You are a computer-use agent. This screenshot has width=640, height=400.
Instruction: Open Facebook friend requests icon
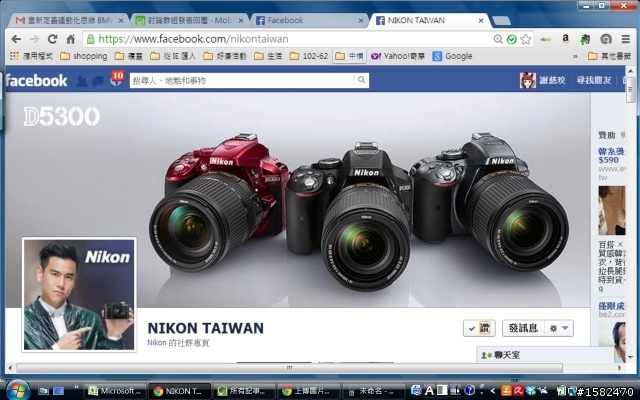pyautogui.click(x=82, y=81)
